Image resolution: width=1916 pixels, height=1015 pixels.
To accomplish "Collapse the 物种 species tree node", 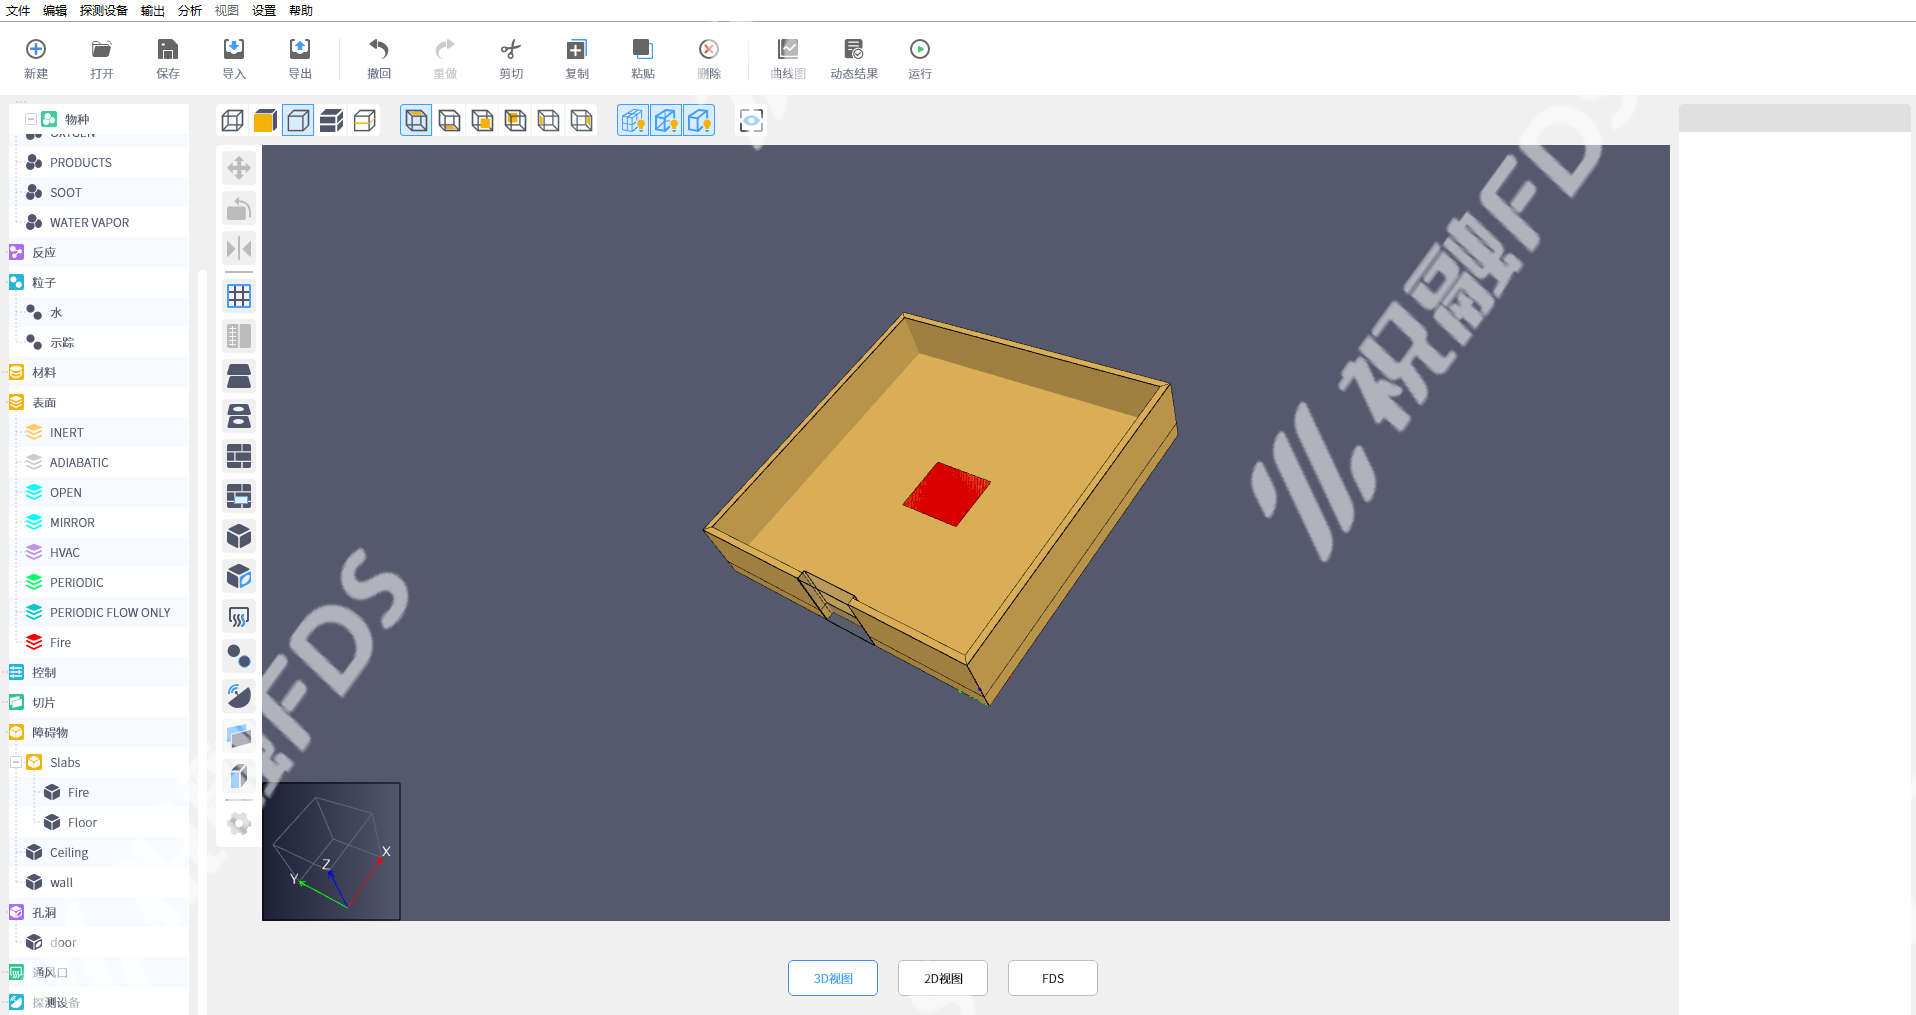I will 31,119.
